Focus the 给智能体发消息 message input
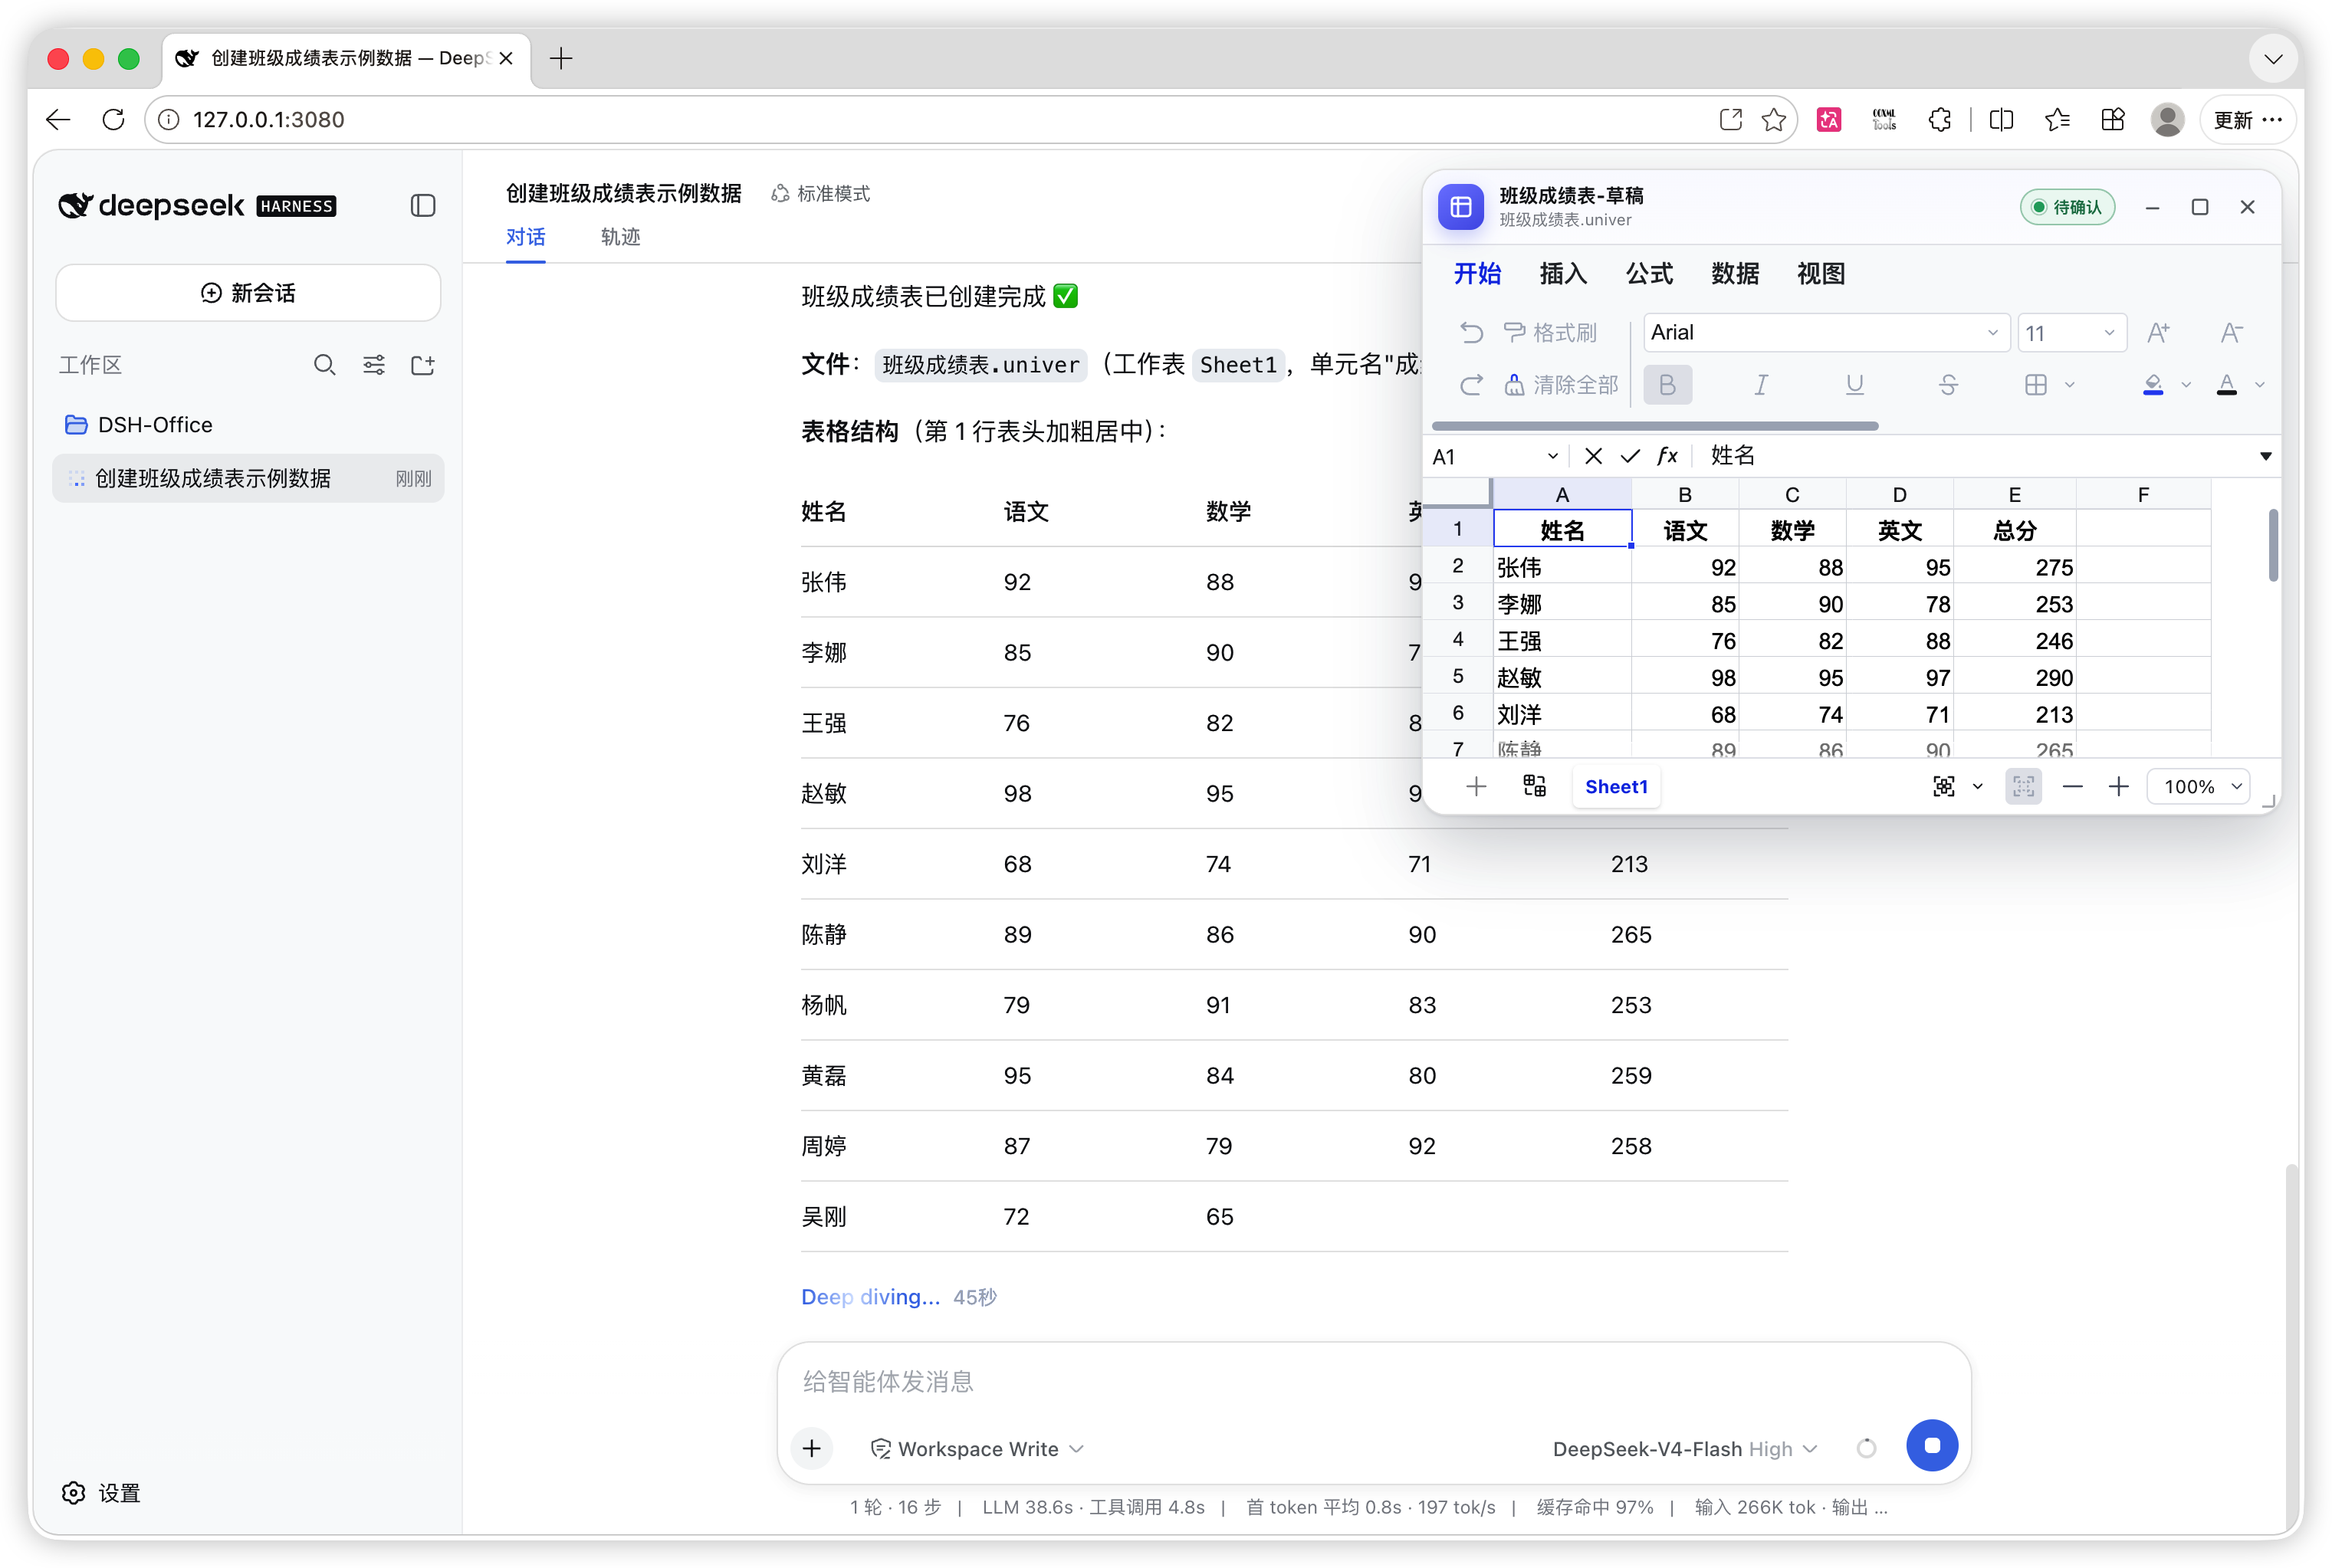Image resolution: width=2332 pixels, height=1568 pixels. pos(1373,1381)
